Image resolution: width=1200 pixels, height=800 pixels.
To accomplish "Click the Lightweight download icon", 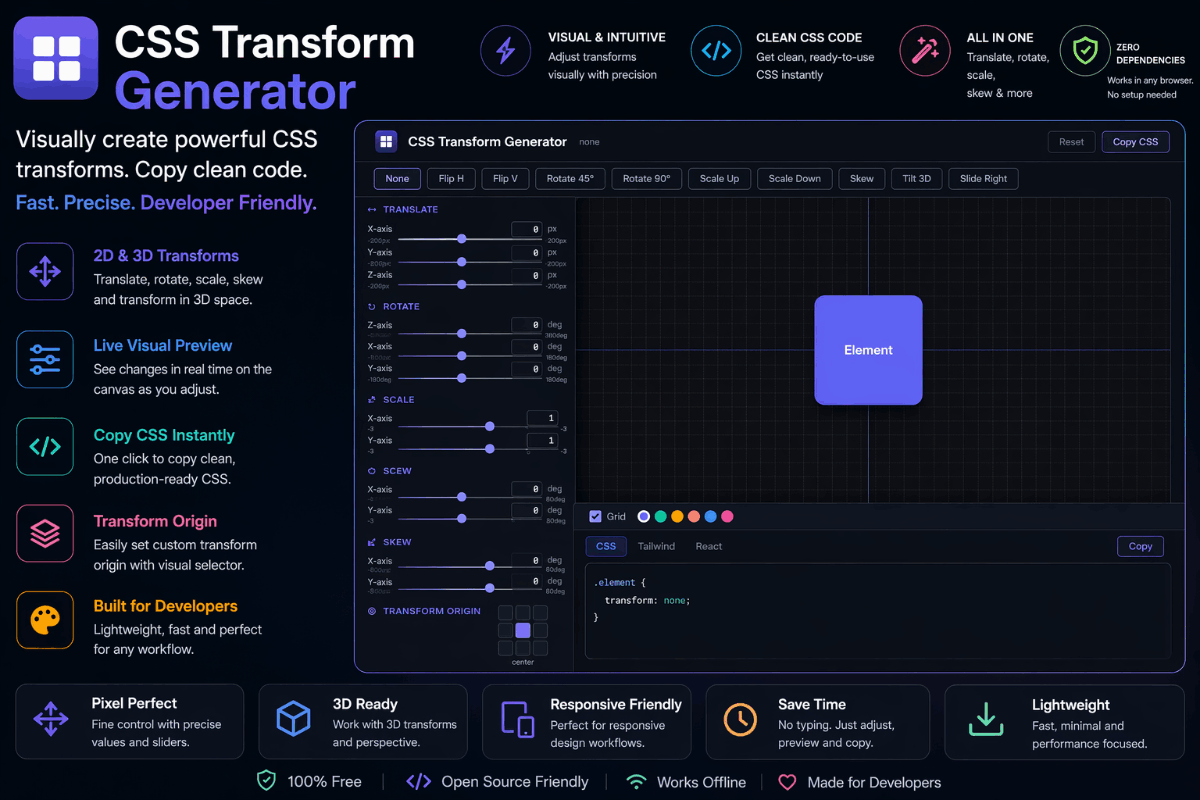I will [986, 718].
